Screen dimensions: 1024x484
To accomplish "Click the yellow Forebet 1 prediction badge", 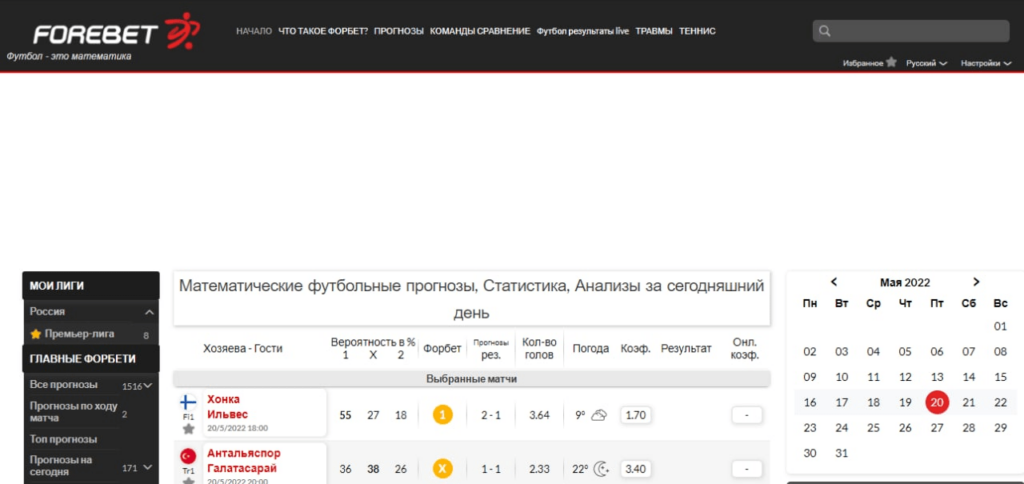I will coord(443,415).
